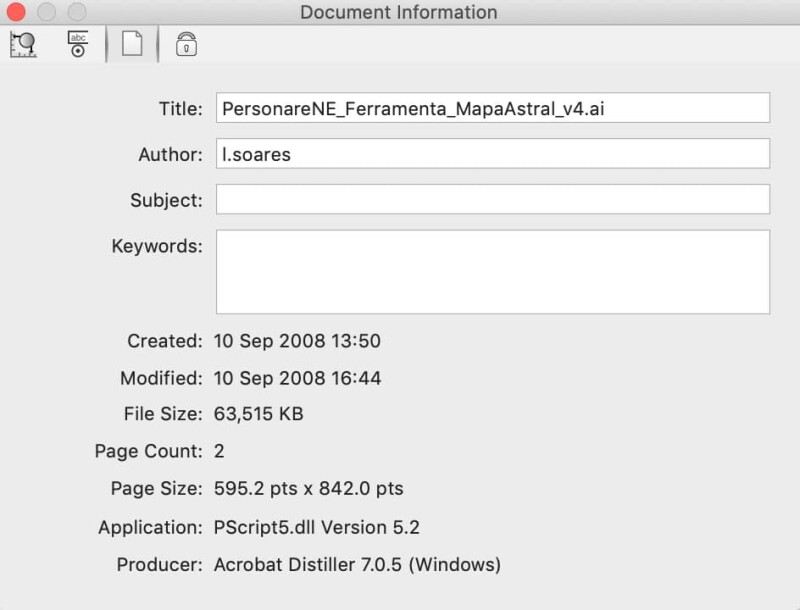Click the Producer Acrobat Distiller text
The image size is (800, 610).
[357, 565]
